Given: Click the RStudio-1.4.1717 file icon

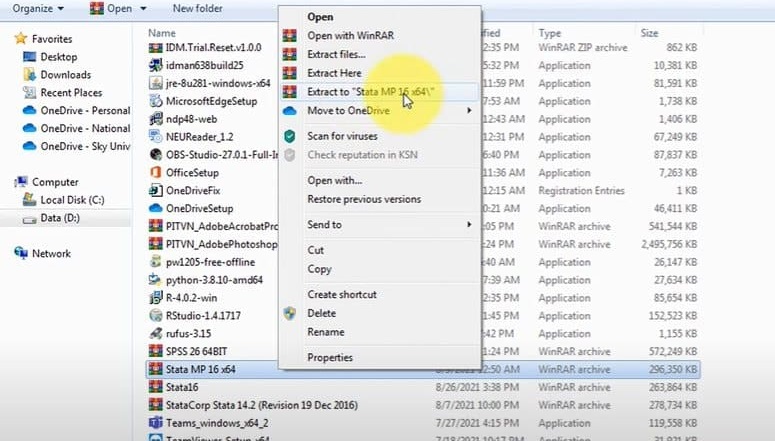Looking at the screenshot, I should (x=155, y=316).
